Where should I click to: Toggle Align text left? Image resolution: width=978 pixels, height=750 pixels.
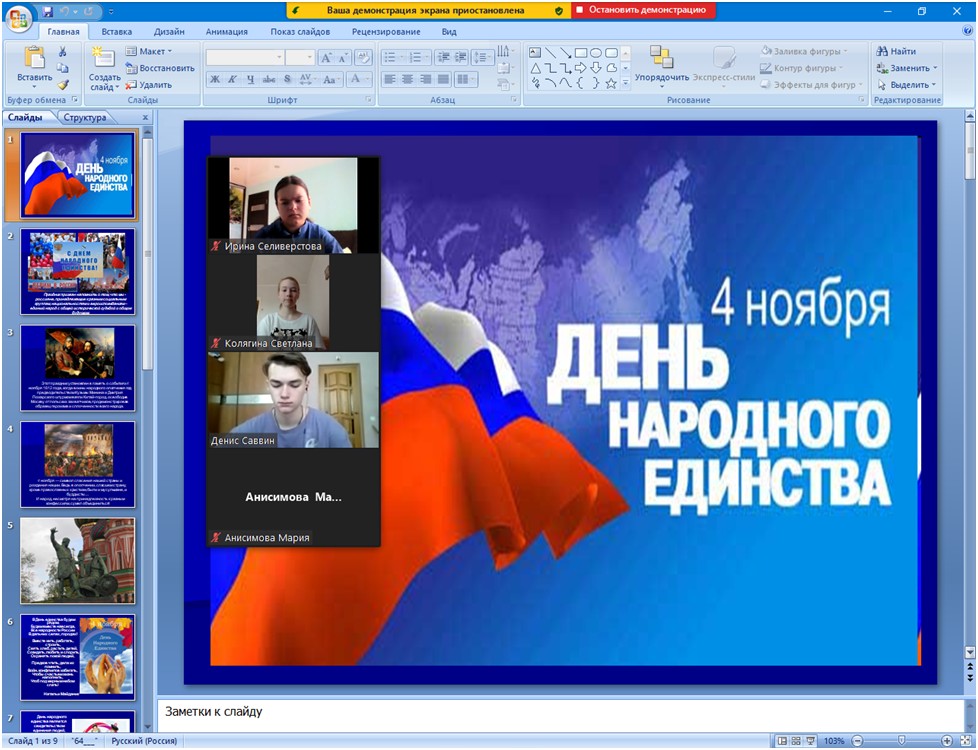(x=389, y=79)
